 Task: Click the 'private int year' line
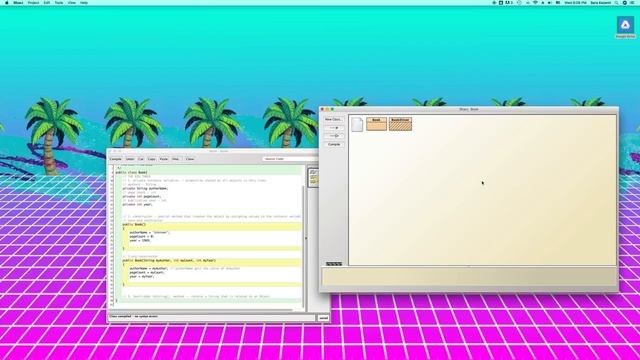[138, 204]
